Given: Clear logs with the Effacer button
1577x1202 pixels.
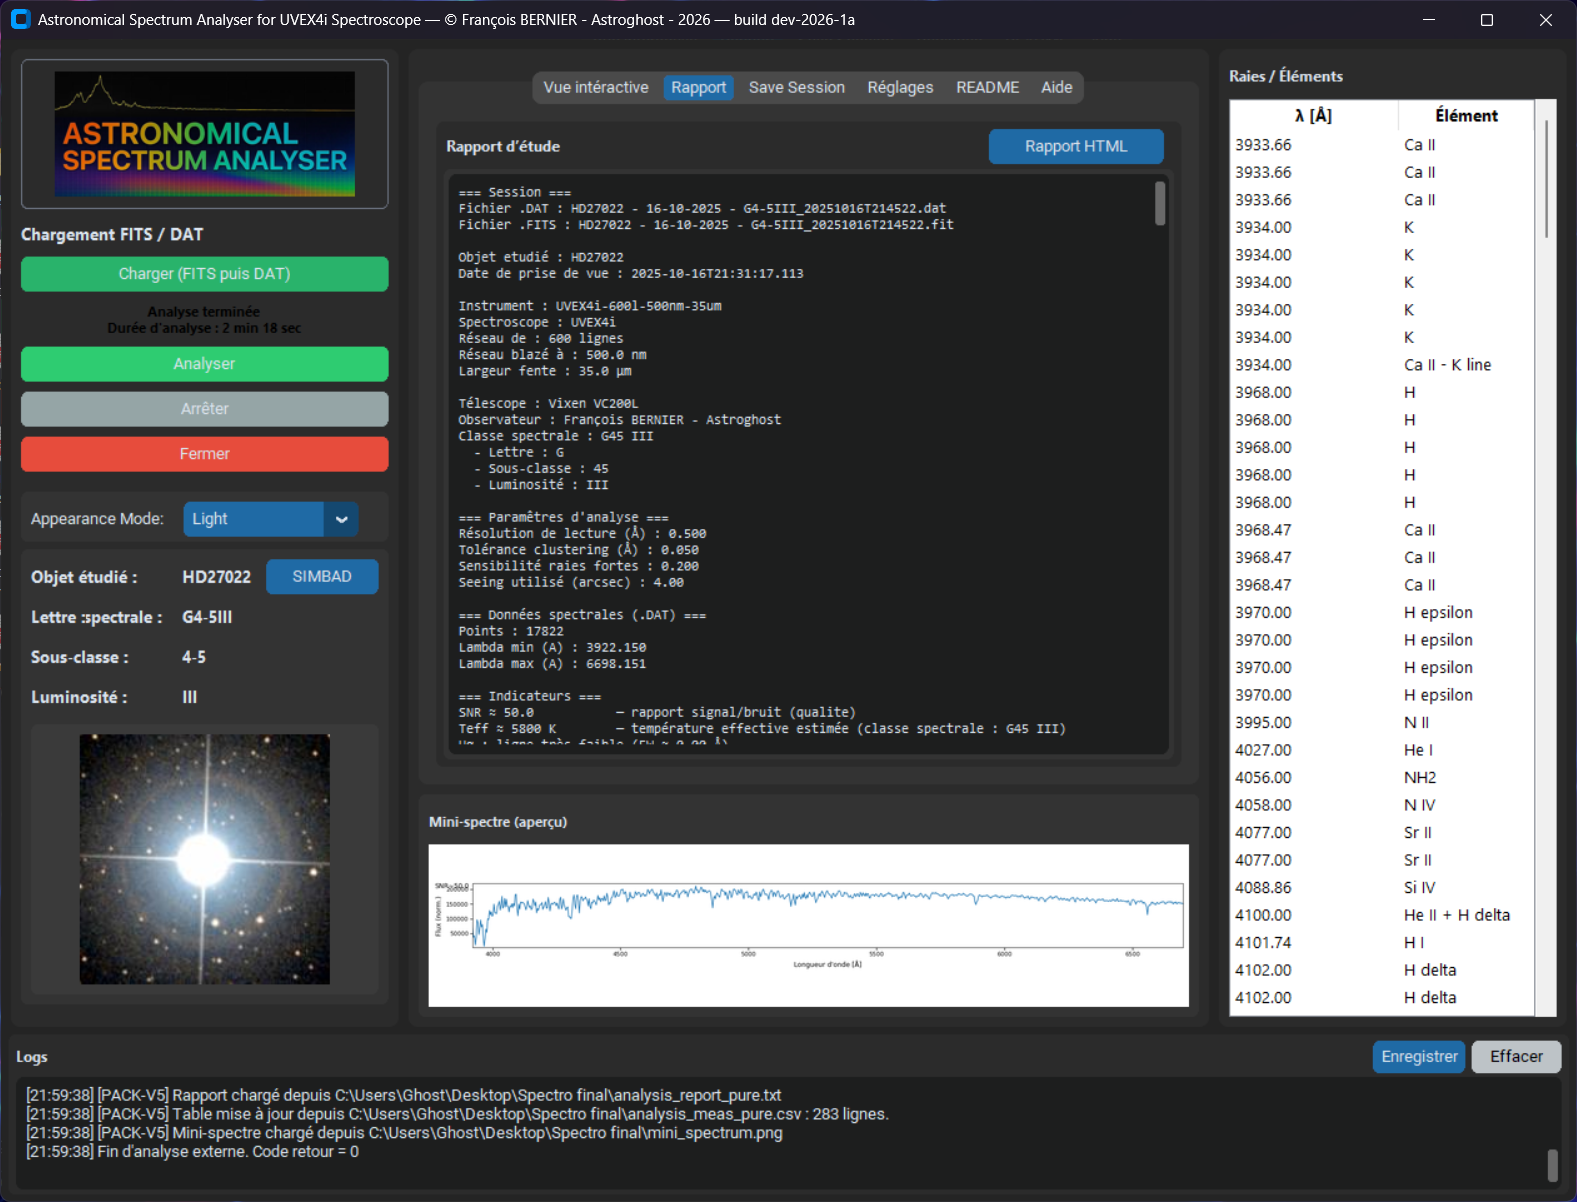Looking at the screenshot, I should [x=1516, y=1057].
